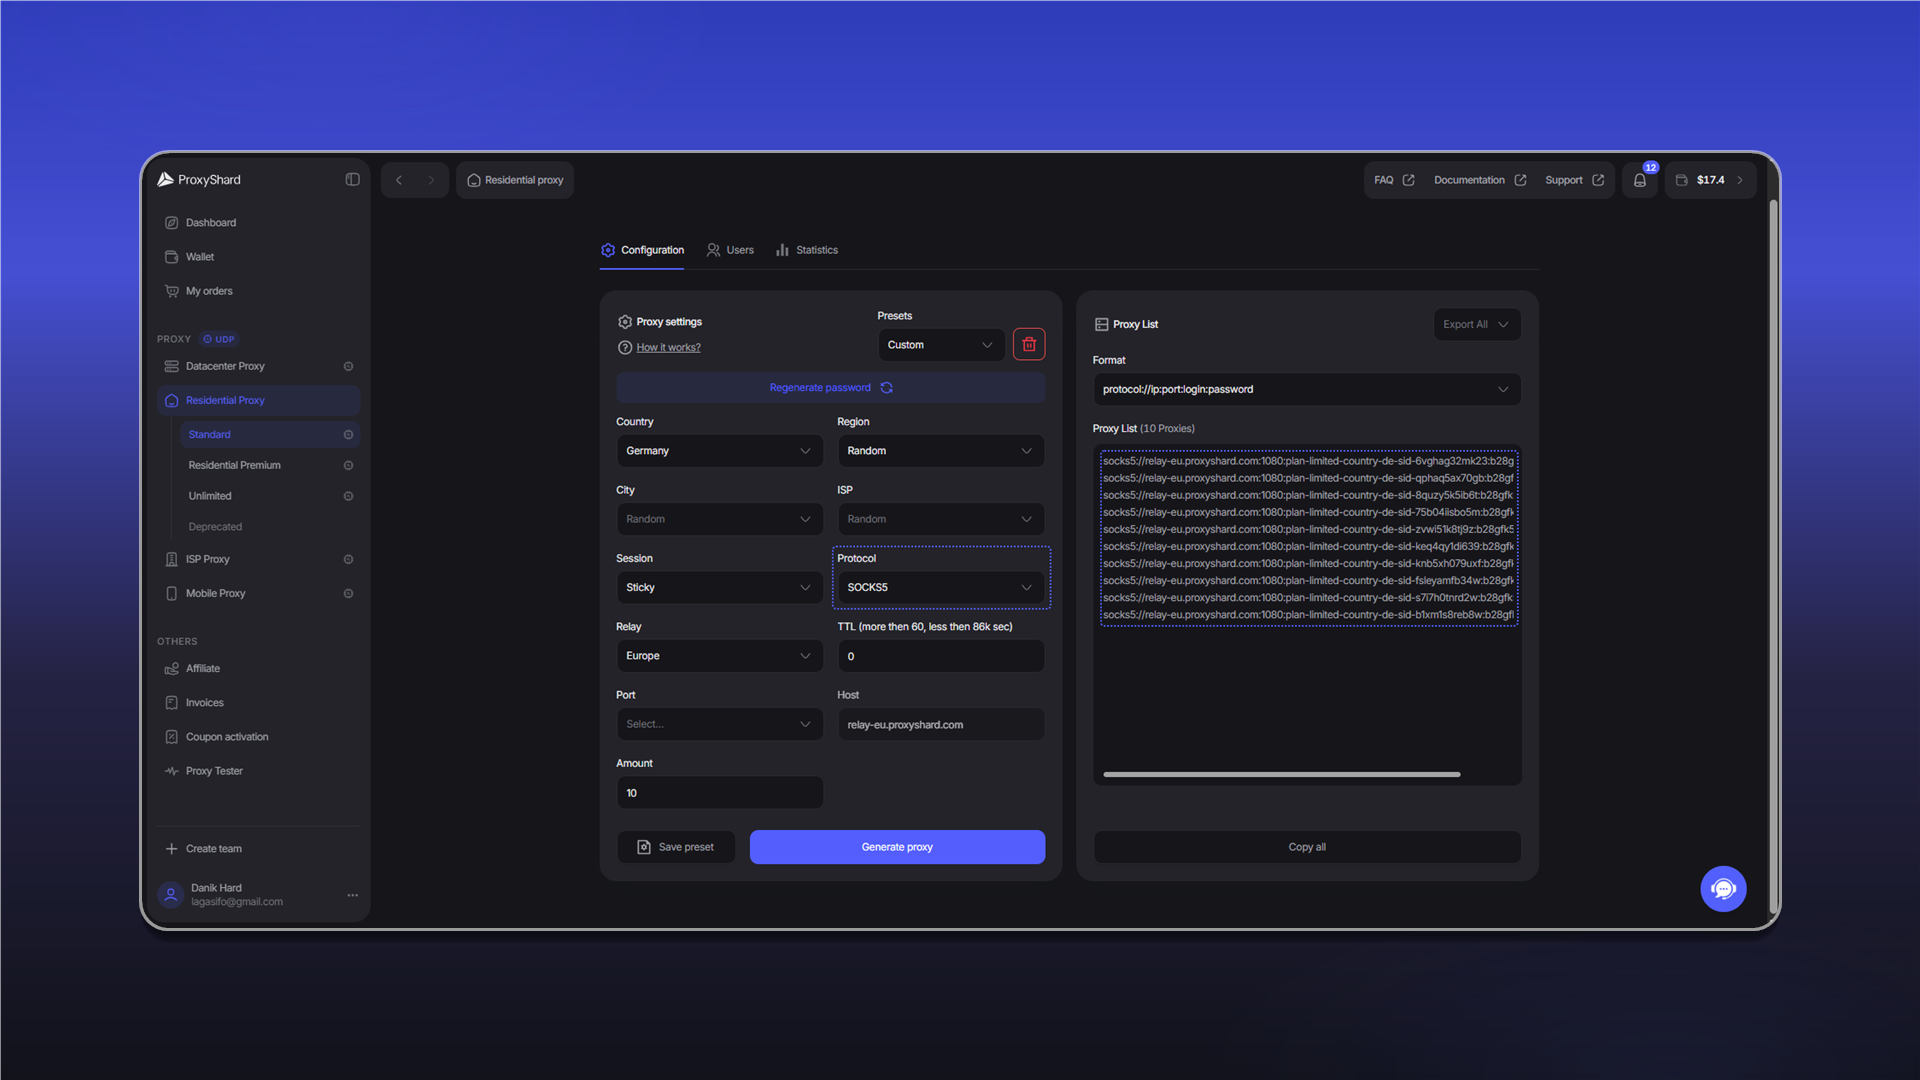1920x1080 pixels.
Task: Click settings gear beside Datacenter Proxy
Action: point(348,366)
